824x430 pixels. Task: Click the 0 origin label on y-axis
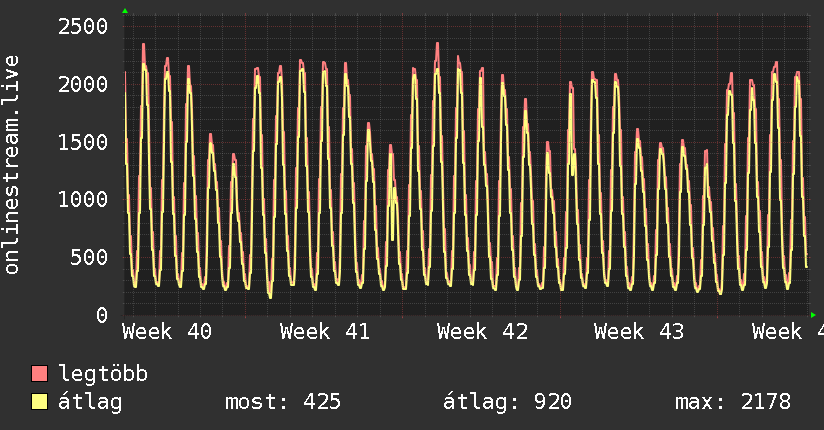pos(101,316)
